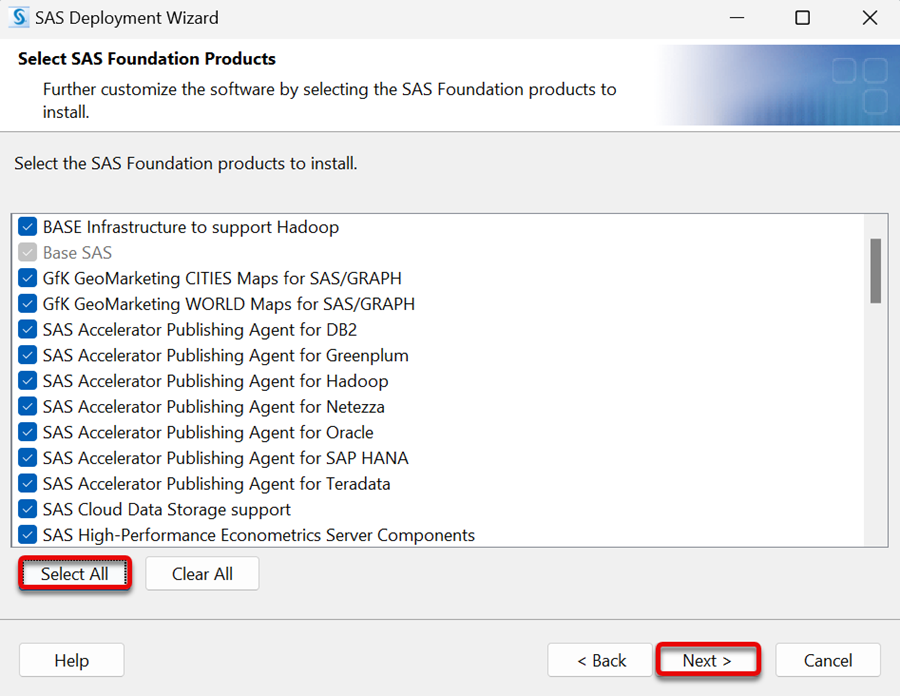Go back to the previous wizard step
The height and width of the screenshot is (696, 900).
tap(600, 660)
